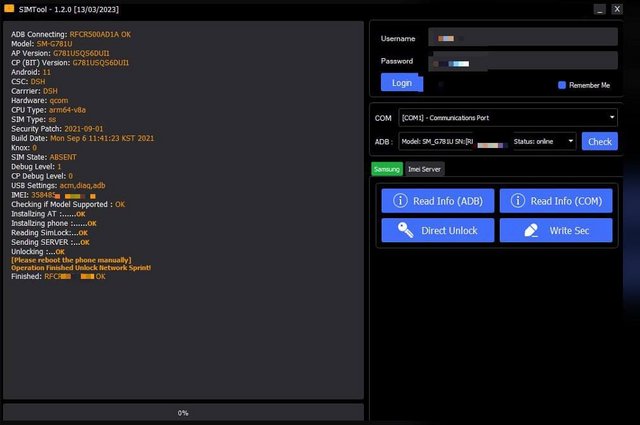Check the ADB device connection

click(x=600, y=141)
